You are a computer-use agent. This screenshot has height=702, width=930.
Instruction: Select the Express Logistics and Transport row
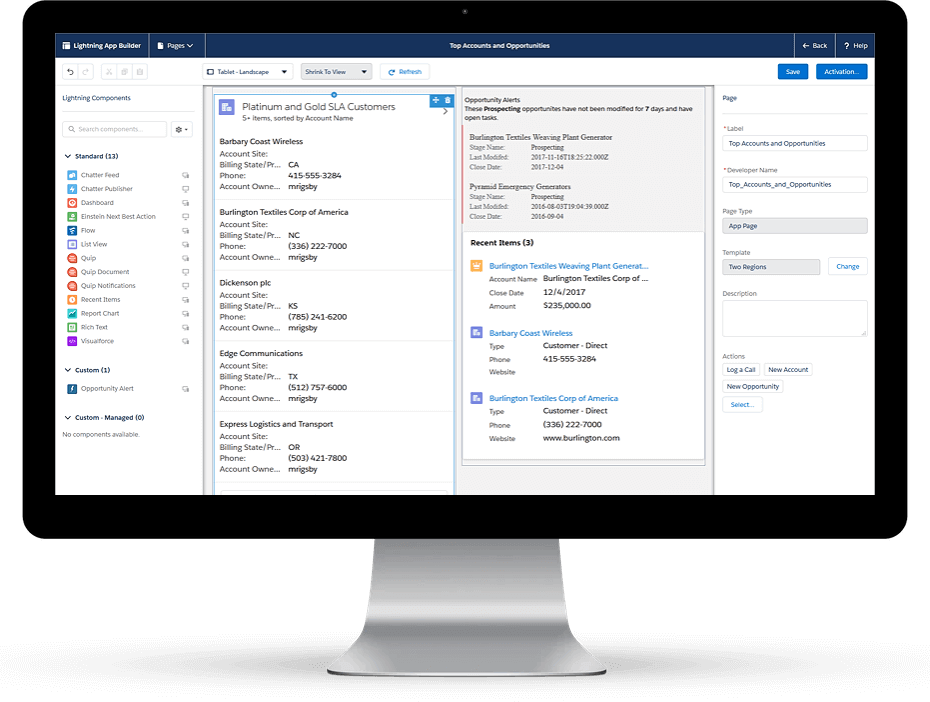point(334,446)
